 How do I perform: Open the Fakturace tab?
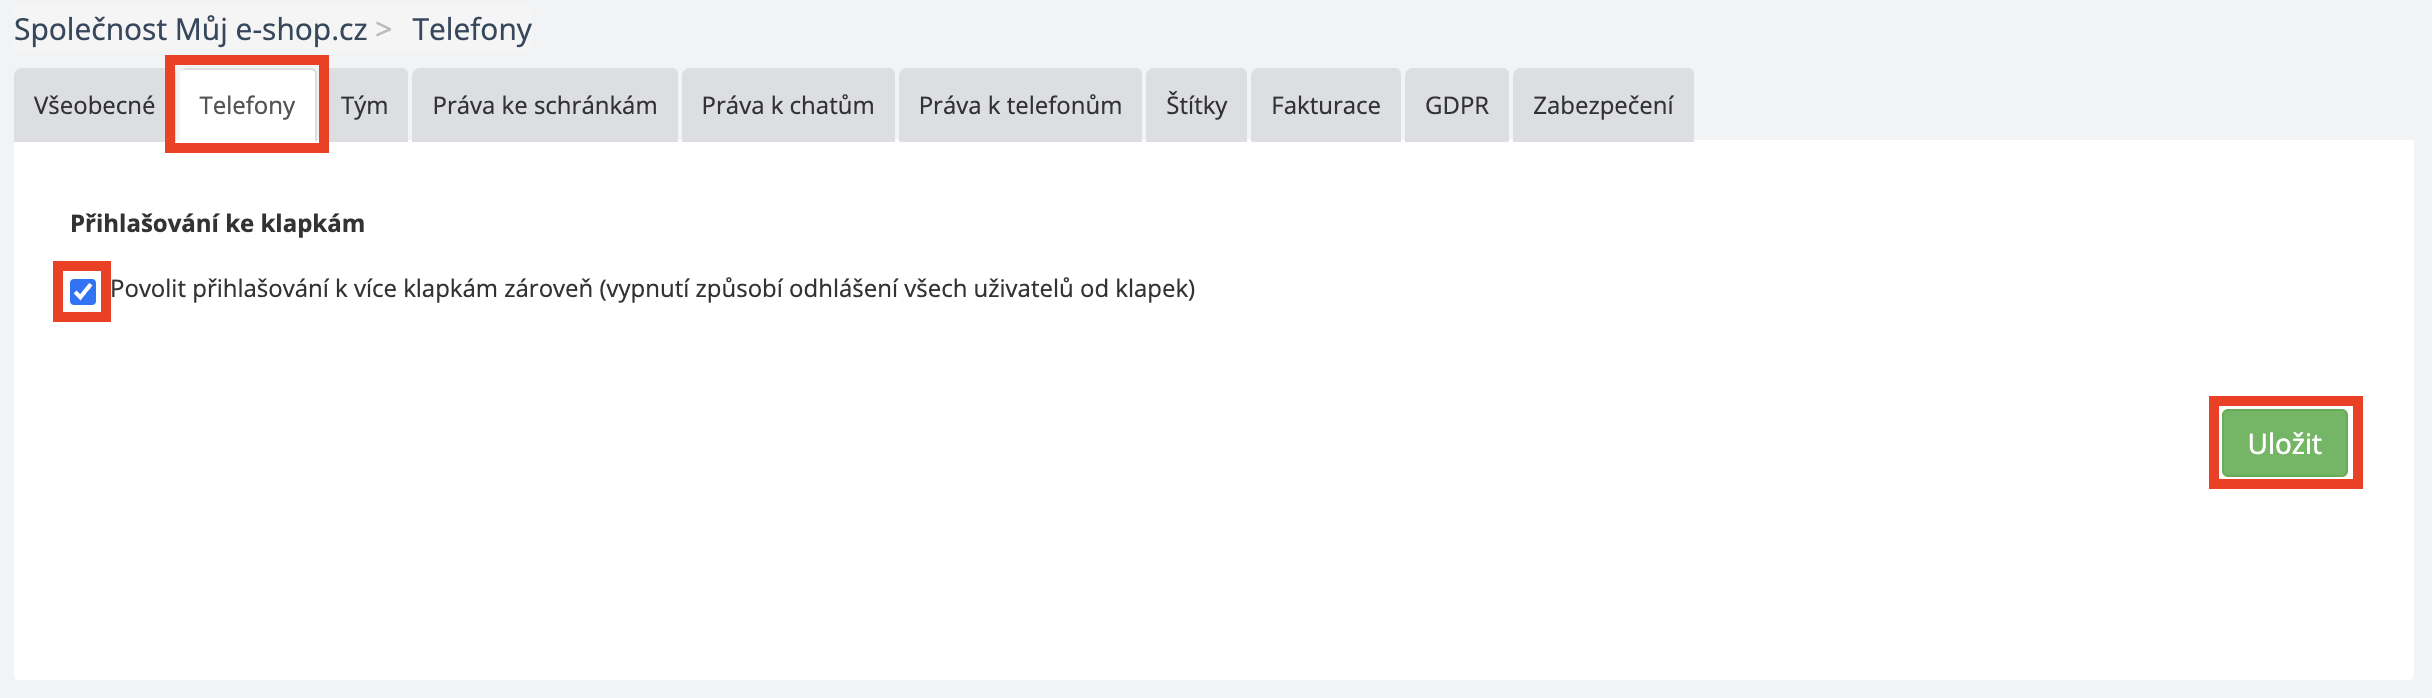[x=1325, y=105]
